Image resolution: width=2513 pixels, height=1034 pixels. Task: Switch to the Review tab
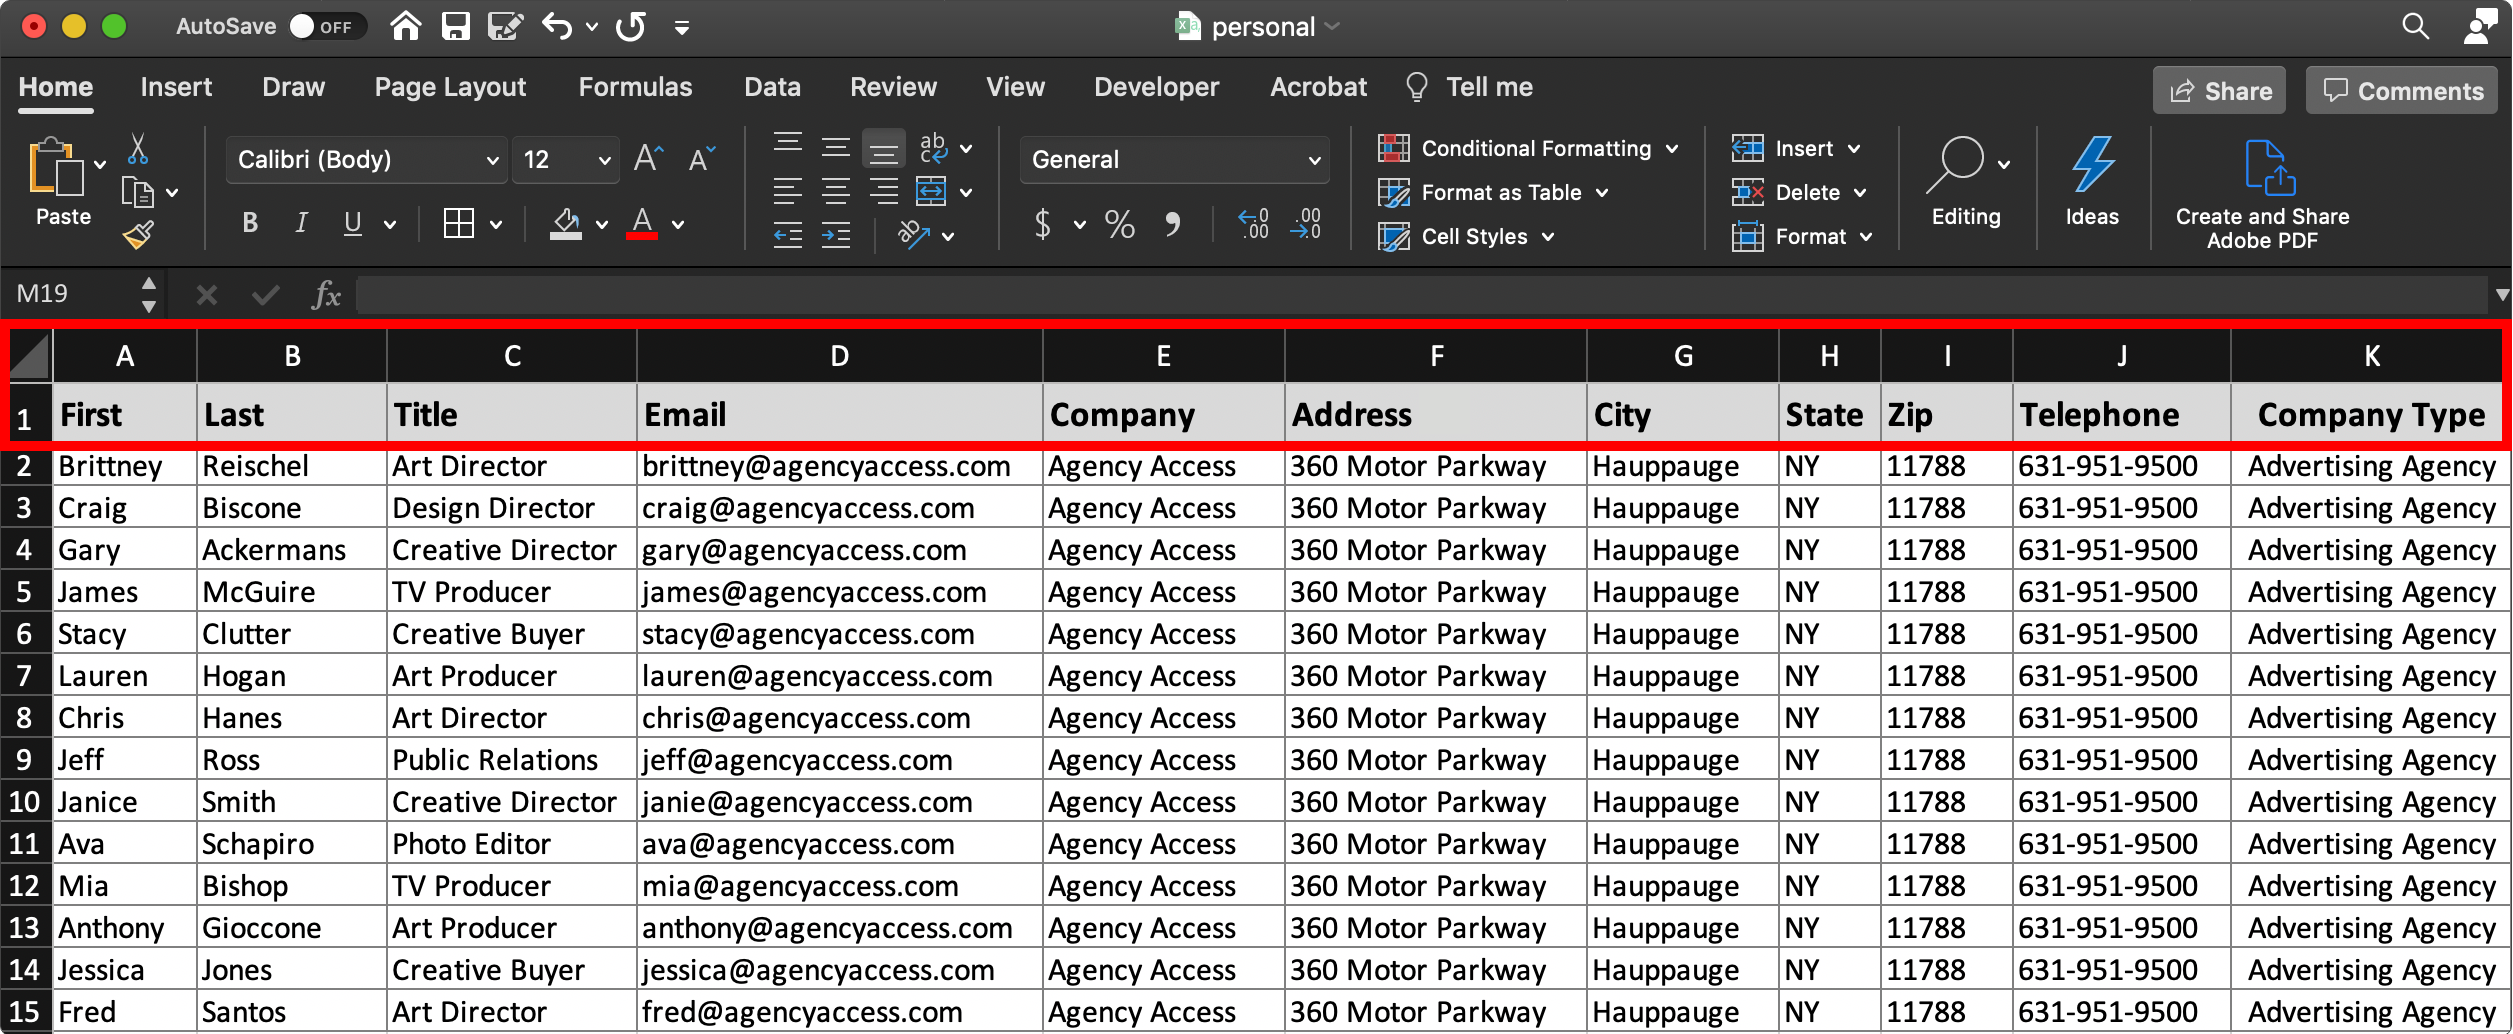pyautogui.click(x=893, y=87)
